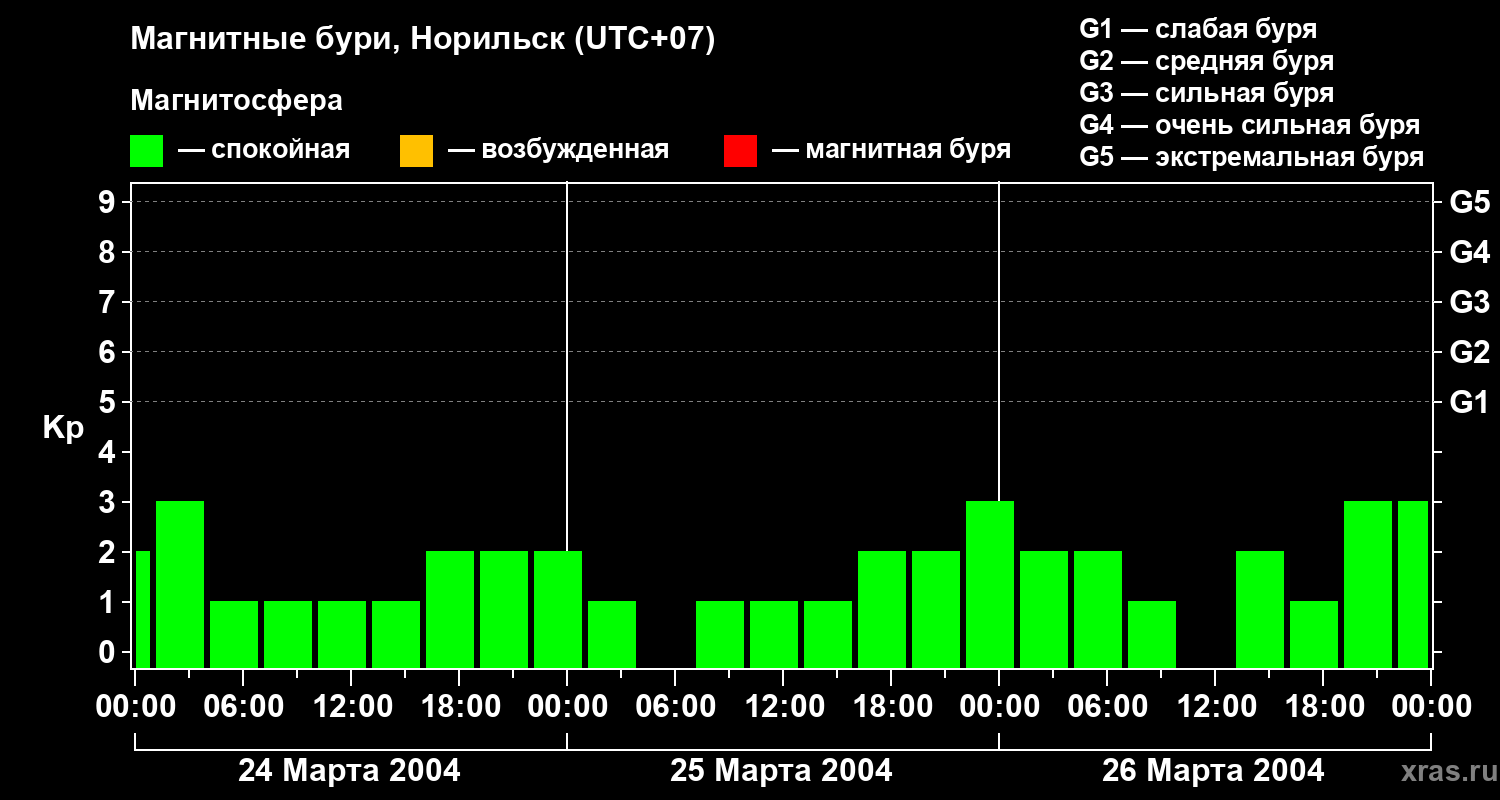Click the '26 Марта 2004' date label
This screenshot has width=1500, height=800.
click(1213, 771)
